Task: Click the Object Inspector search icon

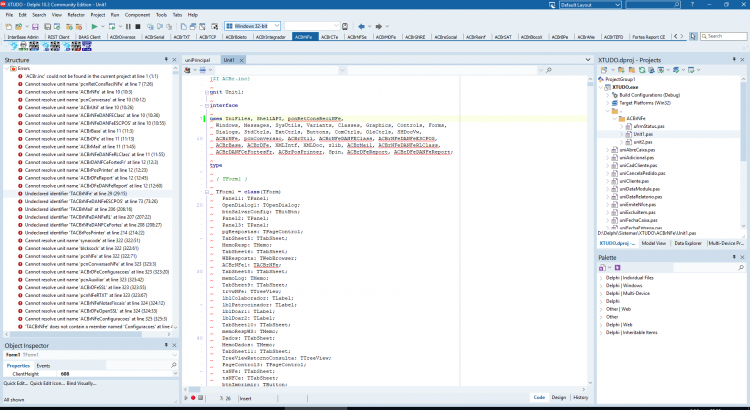Action: (174, 365)
